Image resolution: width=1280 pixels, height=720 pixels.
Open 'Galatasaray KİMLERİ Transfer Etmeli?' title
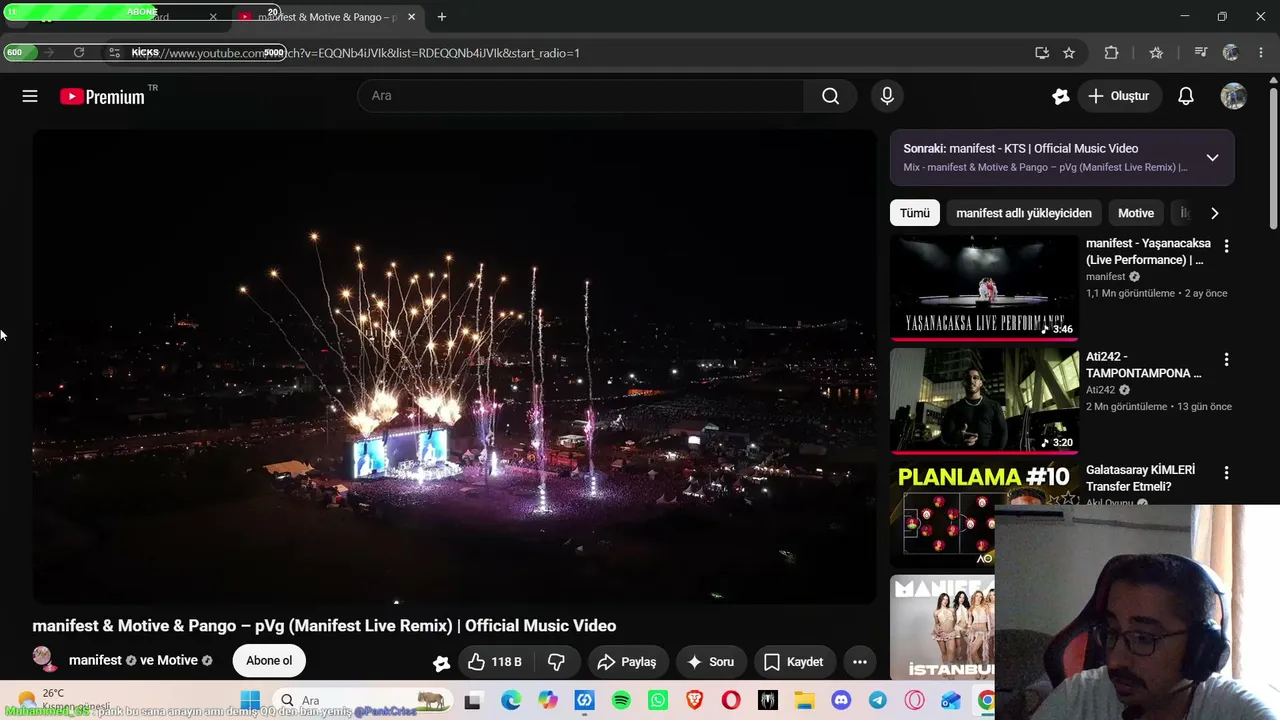pos(1141,478)
